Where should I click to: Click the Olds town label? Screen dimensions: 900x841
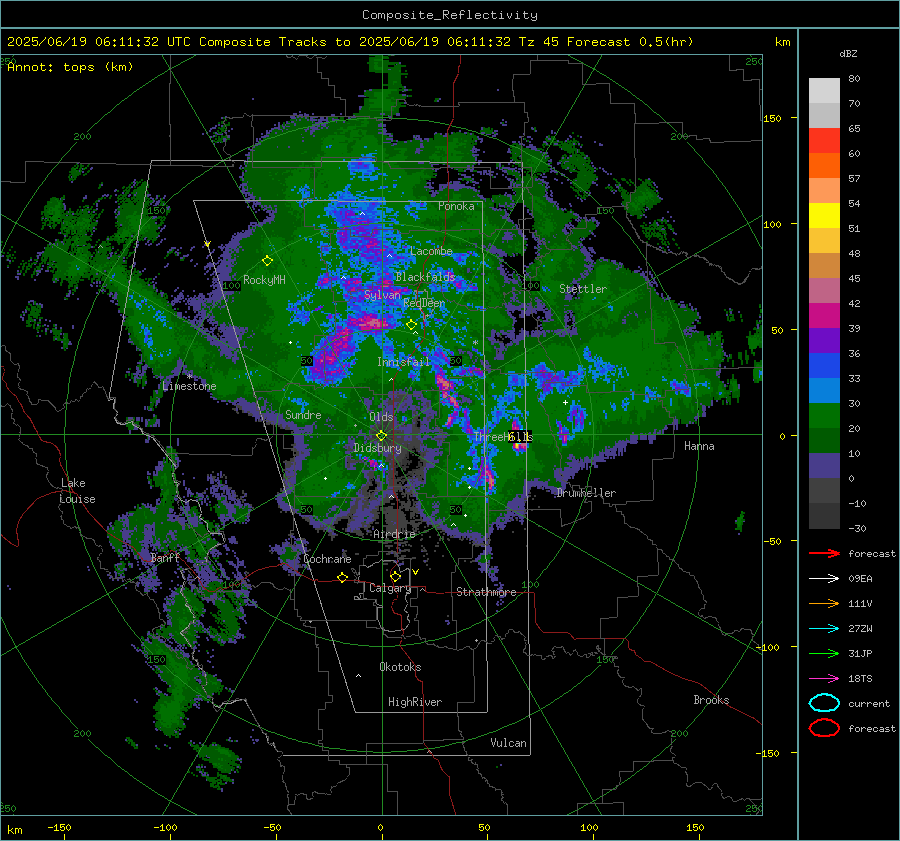381,417
